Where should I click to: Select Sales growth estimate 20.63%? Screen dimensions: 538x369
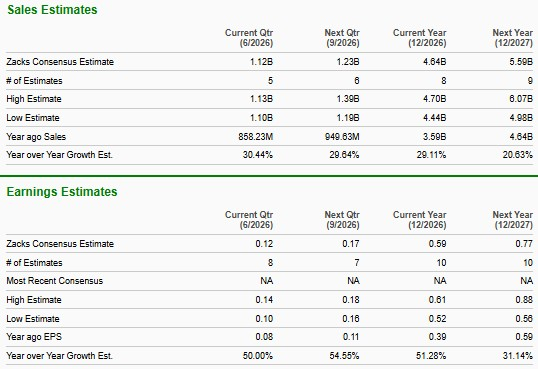tap(518, 155)
